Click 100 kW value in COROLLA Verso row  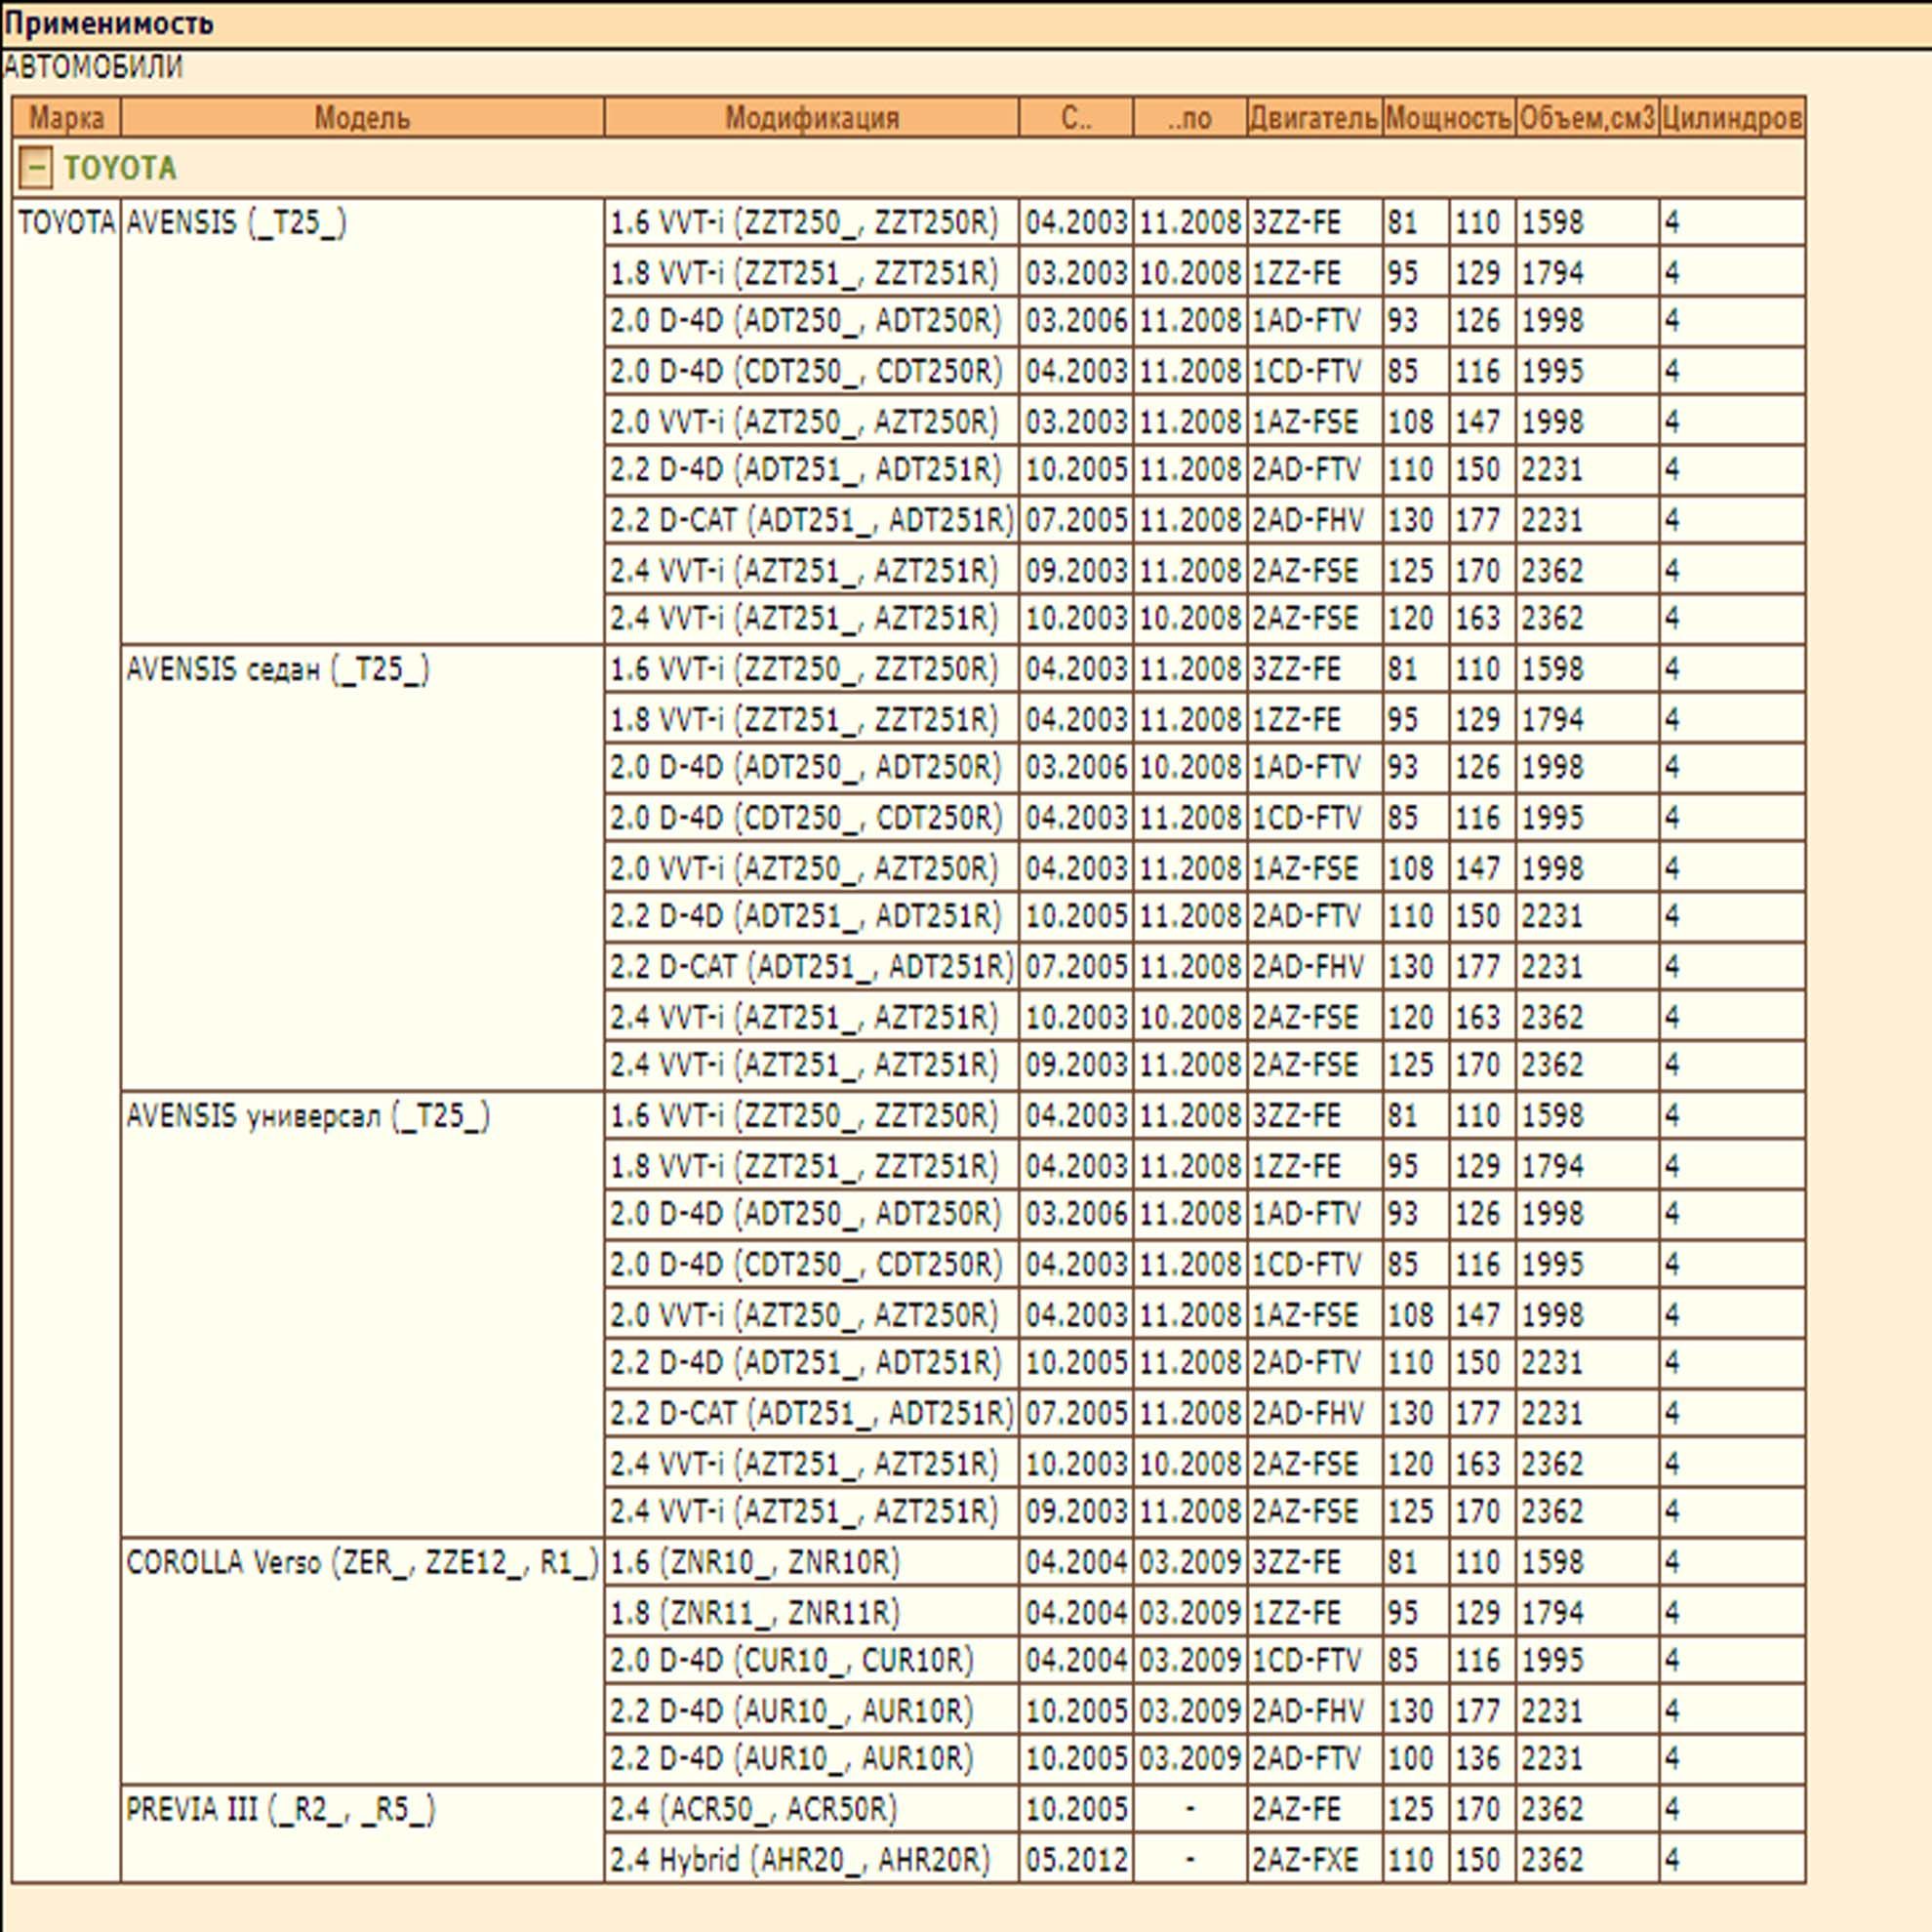click(x=1416, y=1759)
